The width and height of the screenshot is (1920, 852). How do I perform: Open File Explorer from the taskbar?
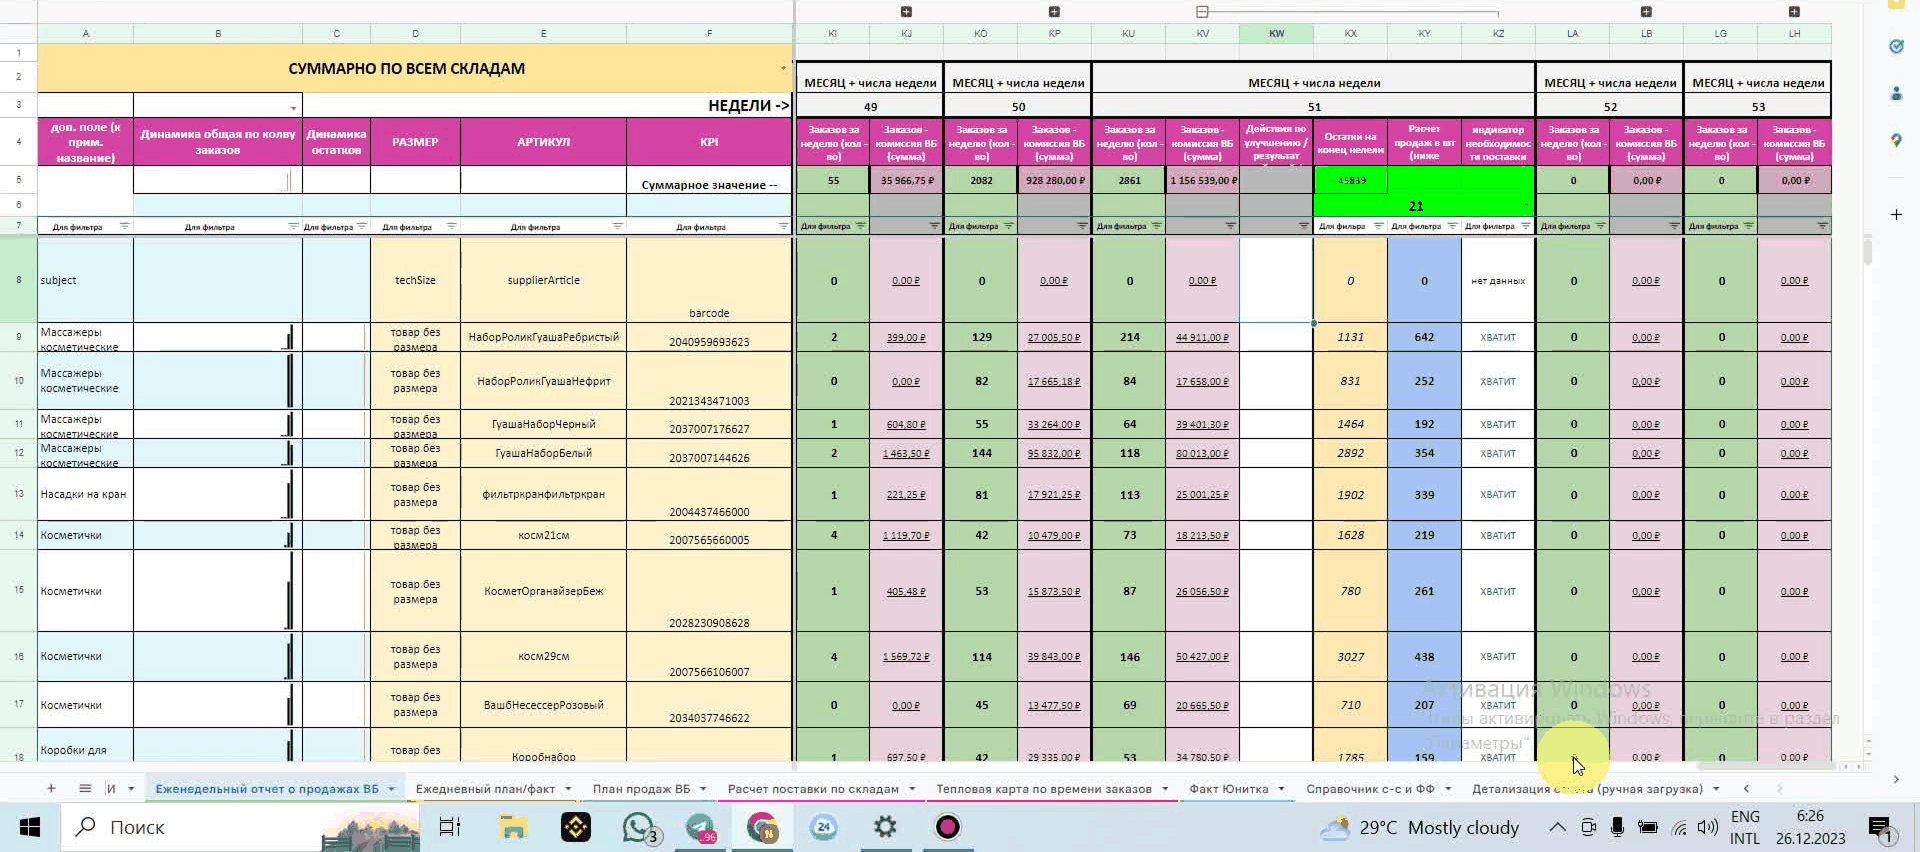point(513,827)
